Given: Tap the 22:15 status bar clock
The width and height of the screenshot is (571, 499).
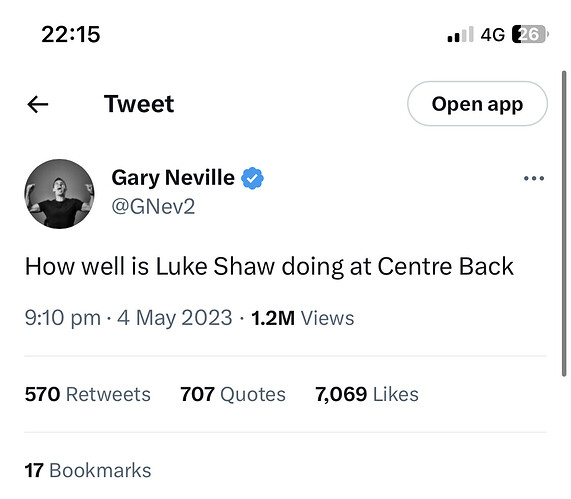Looking at the screenshot, I should (x=71, y=35).
